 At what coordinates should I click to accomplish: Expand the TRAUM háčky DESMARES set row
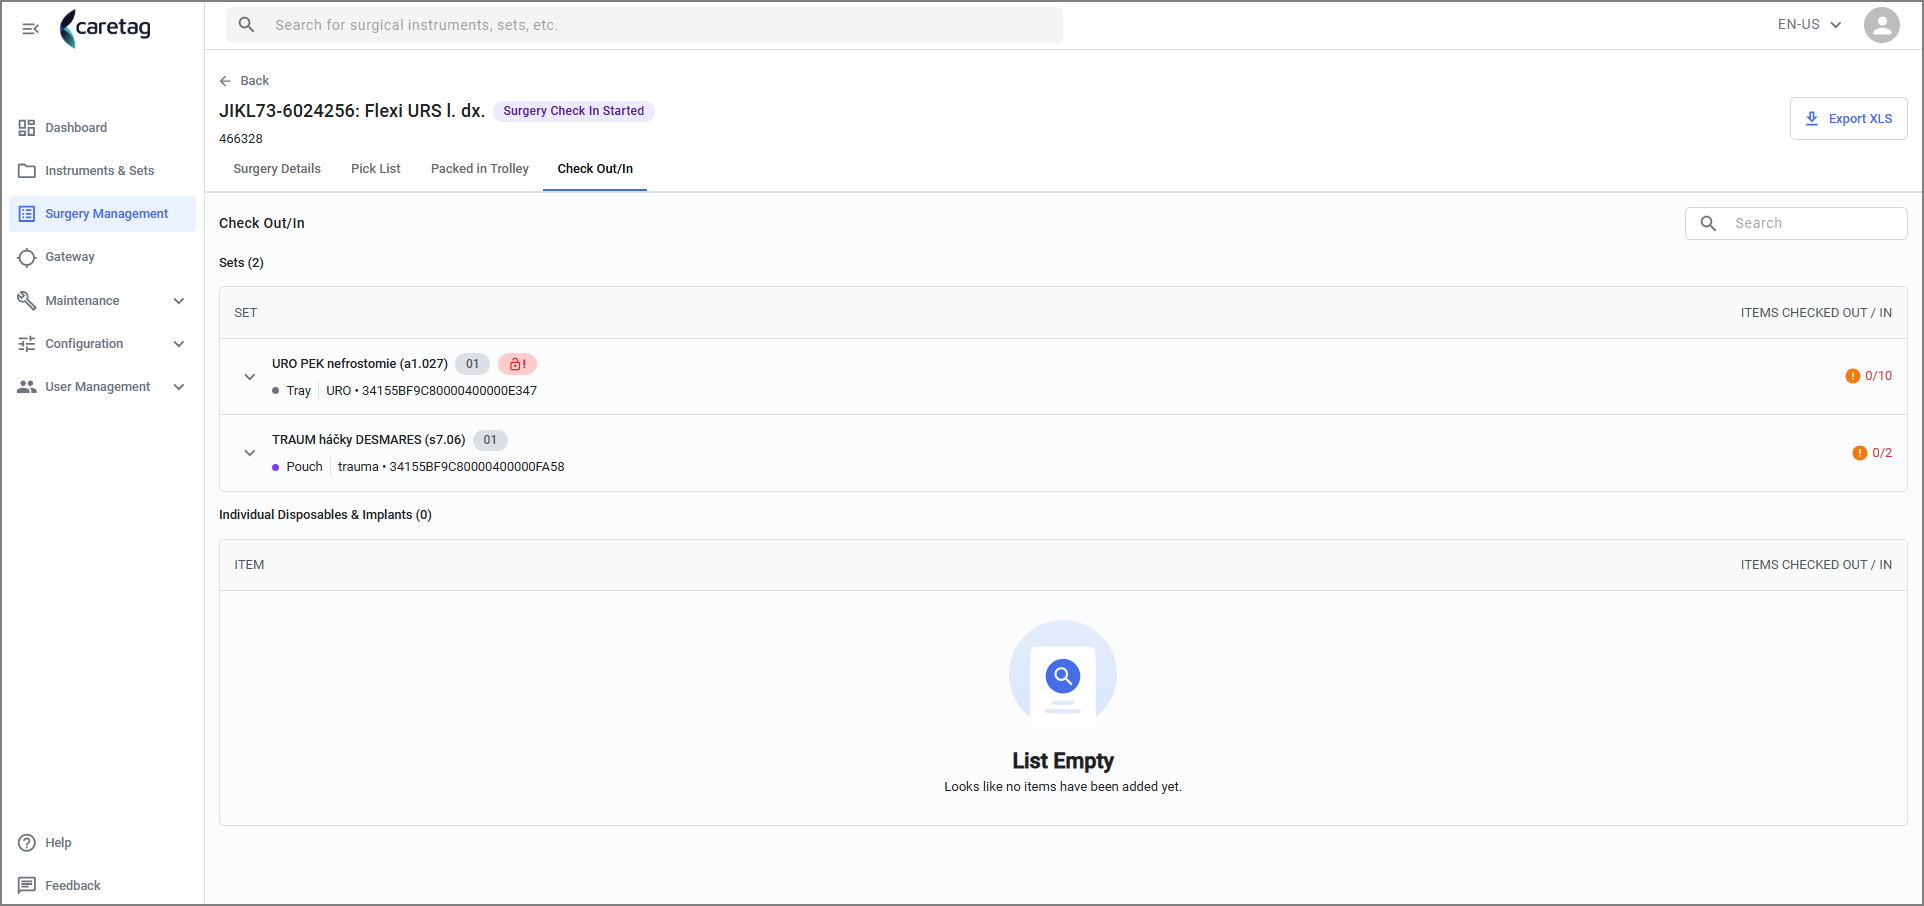click(x=250, y=453)
